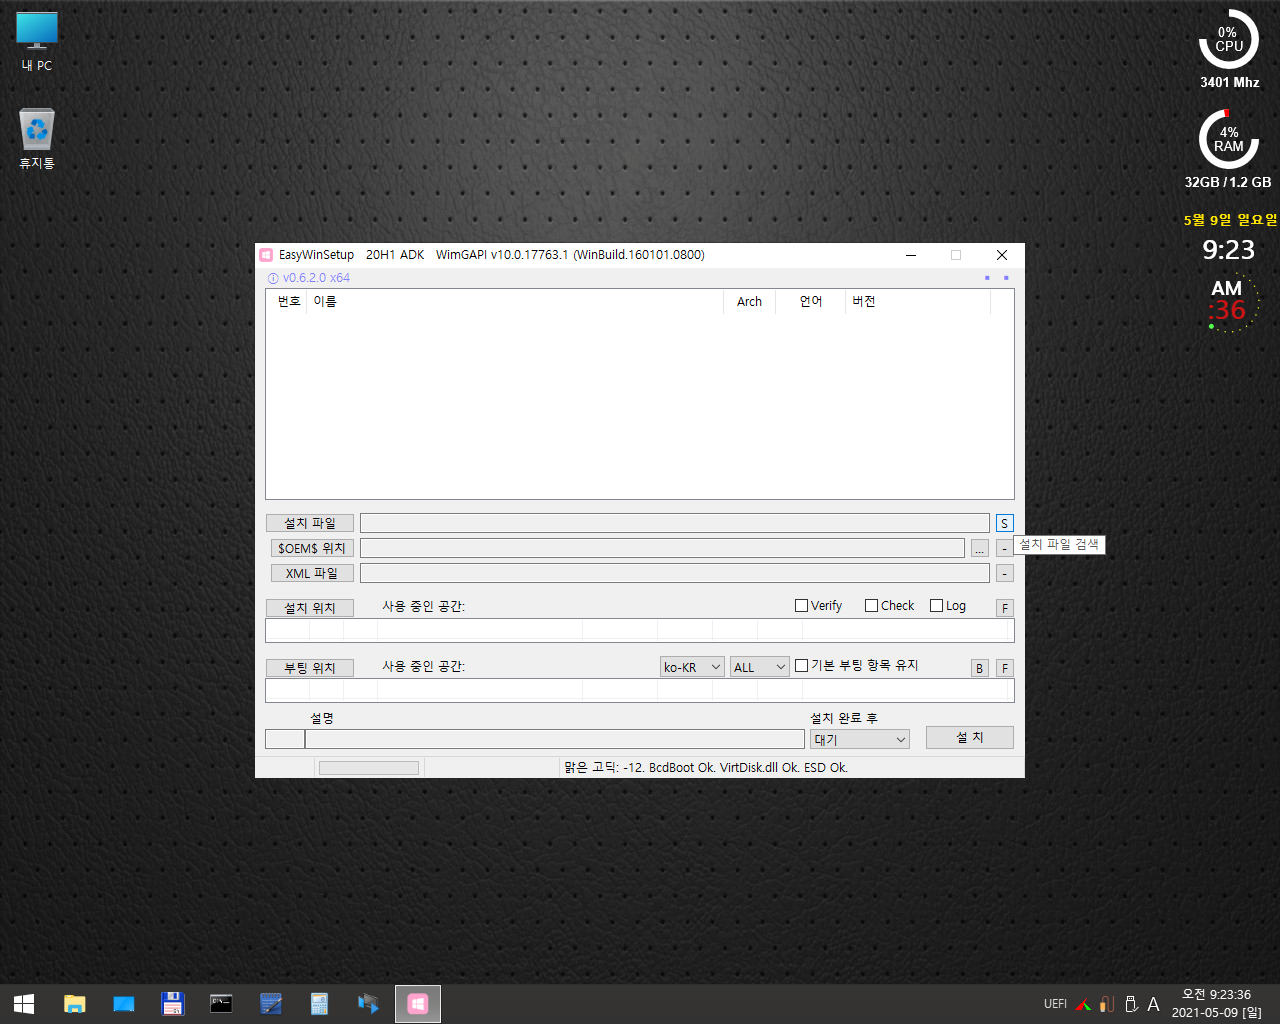Open the notepad with pen taskbar icon
1280x1024 pixels.
270,1004
